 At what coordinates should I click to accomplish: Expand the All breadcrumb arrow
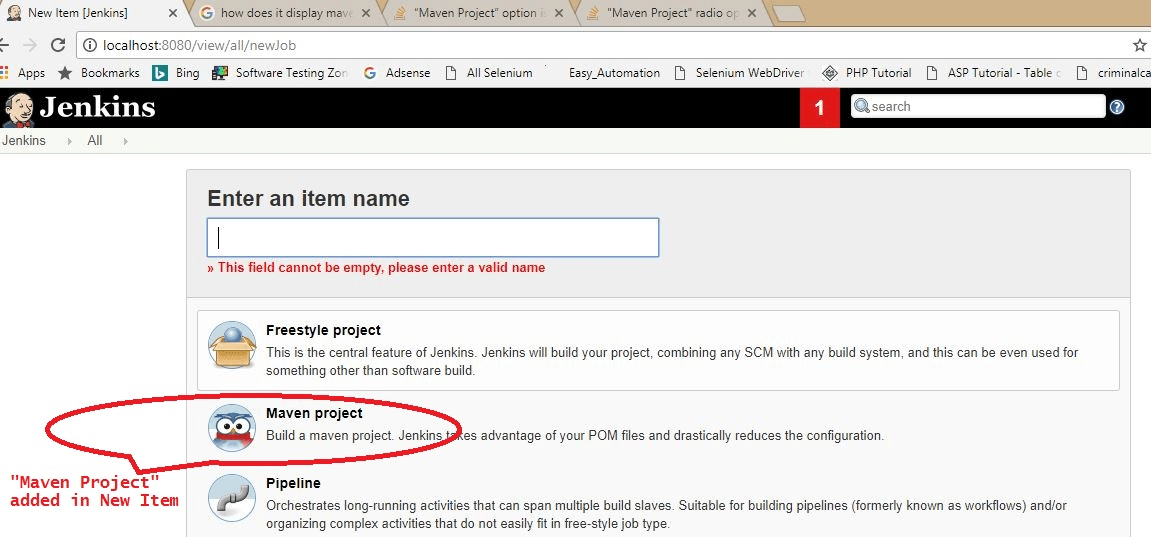click(x=126, y=141)
